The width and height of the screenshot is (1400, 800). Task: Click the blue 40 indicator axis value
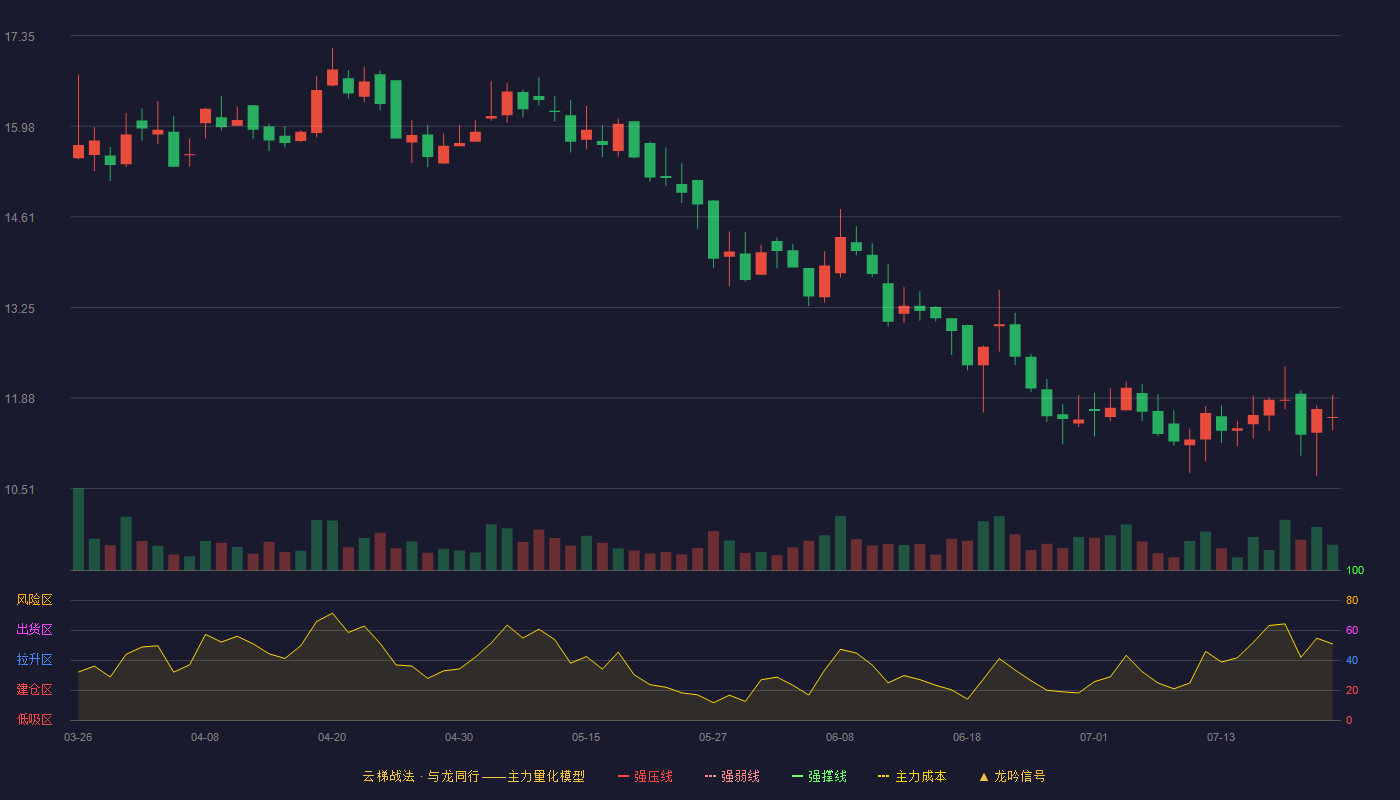(x=1352, y=660)
